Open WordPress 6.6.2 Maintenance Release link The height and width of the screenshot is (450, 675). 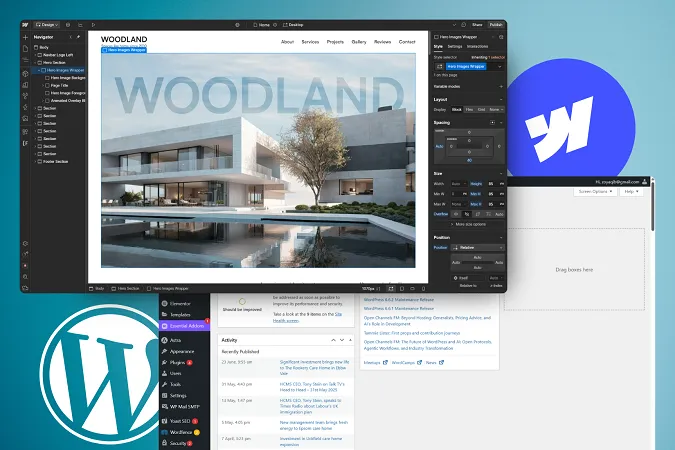(399, 300)
